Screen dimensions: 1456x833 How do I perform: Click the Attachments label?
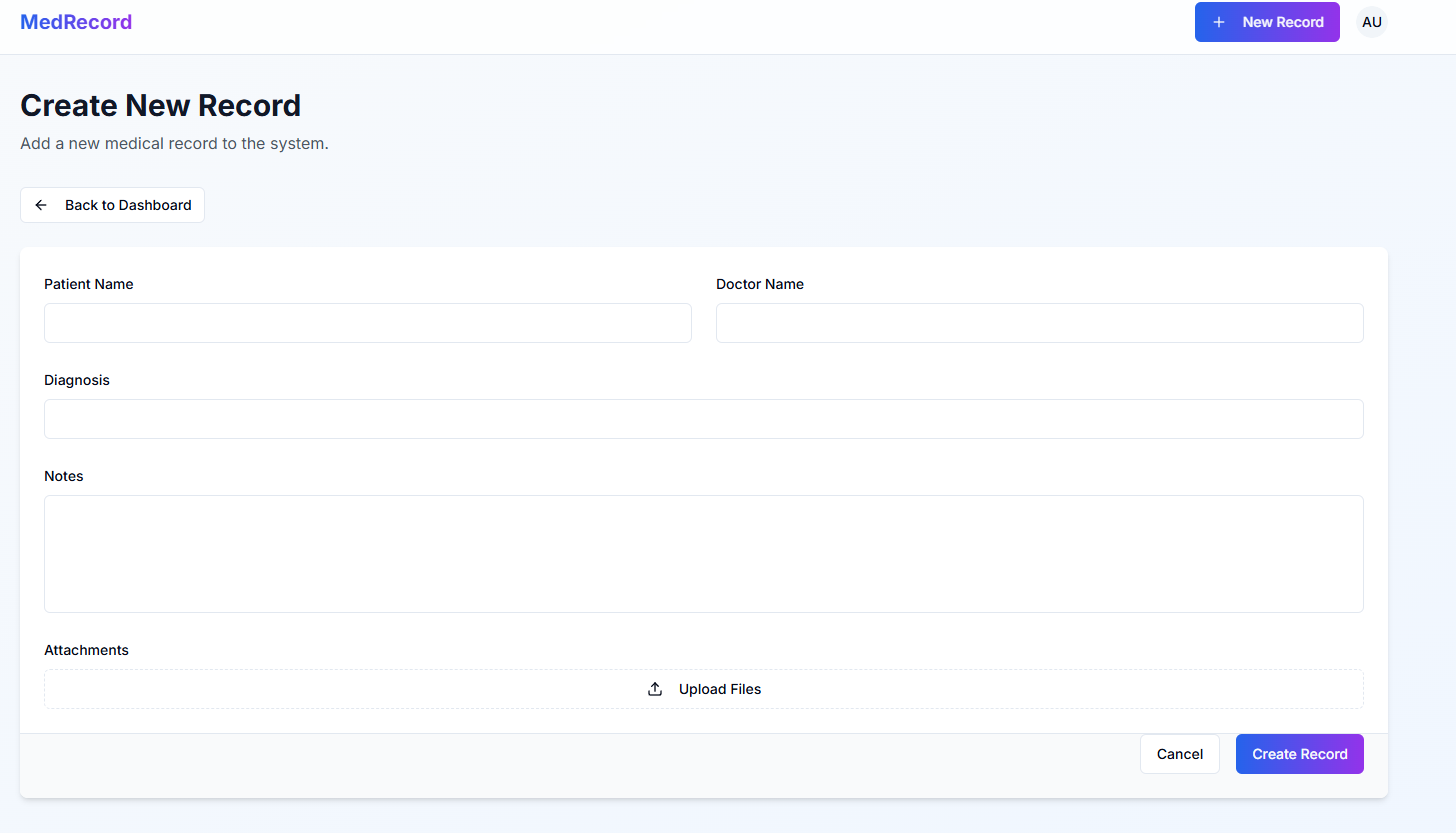(x=86, y=650)
